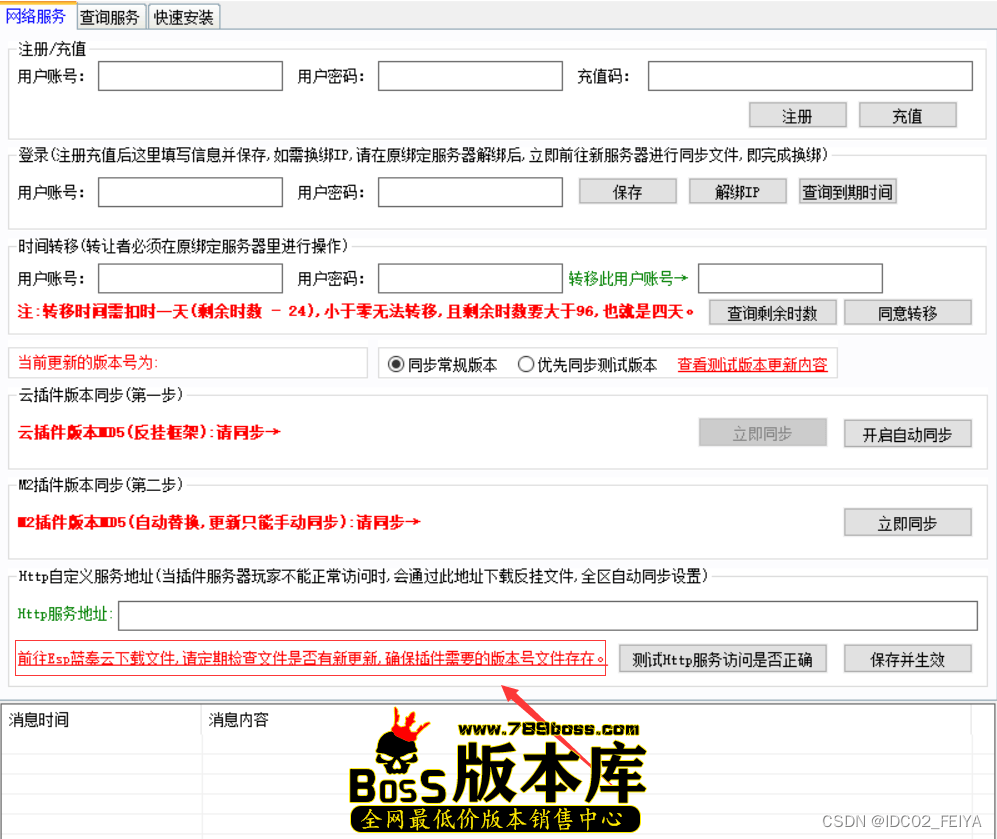Screen dimensions: 997x839
Task: Click the 查询剩余时数 button
Action: 772,313
